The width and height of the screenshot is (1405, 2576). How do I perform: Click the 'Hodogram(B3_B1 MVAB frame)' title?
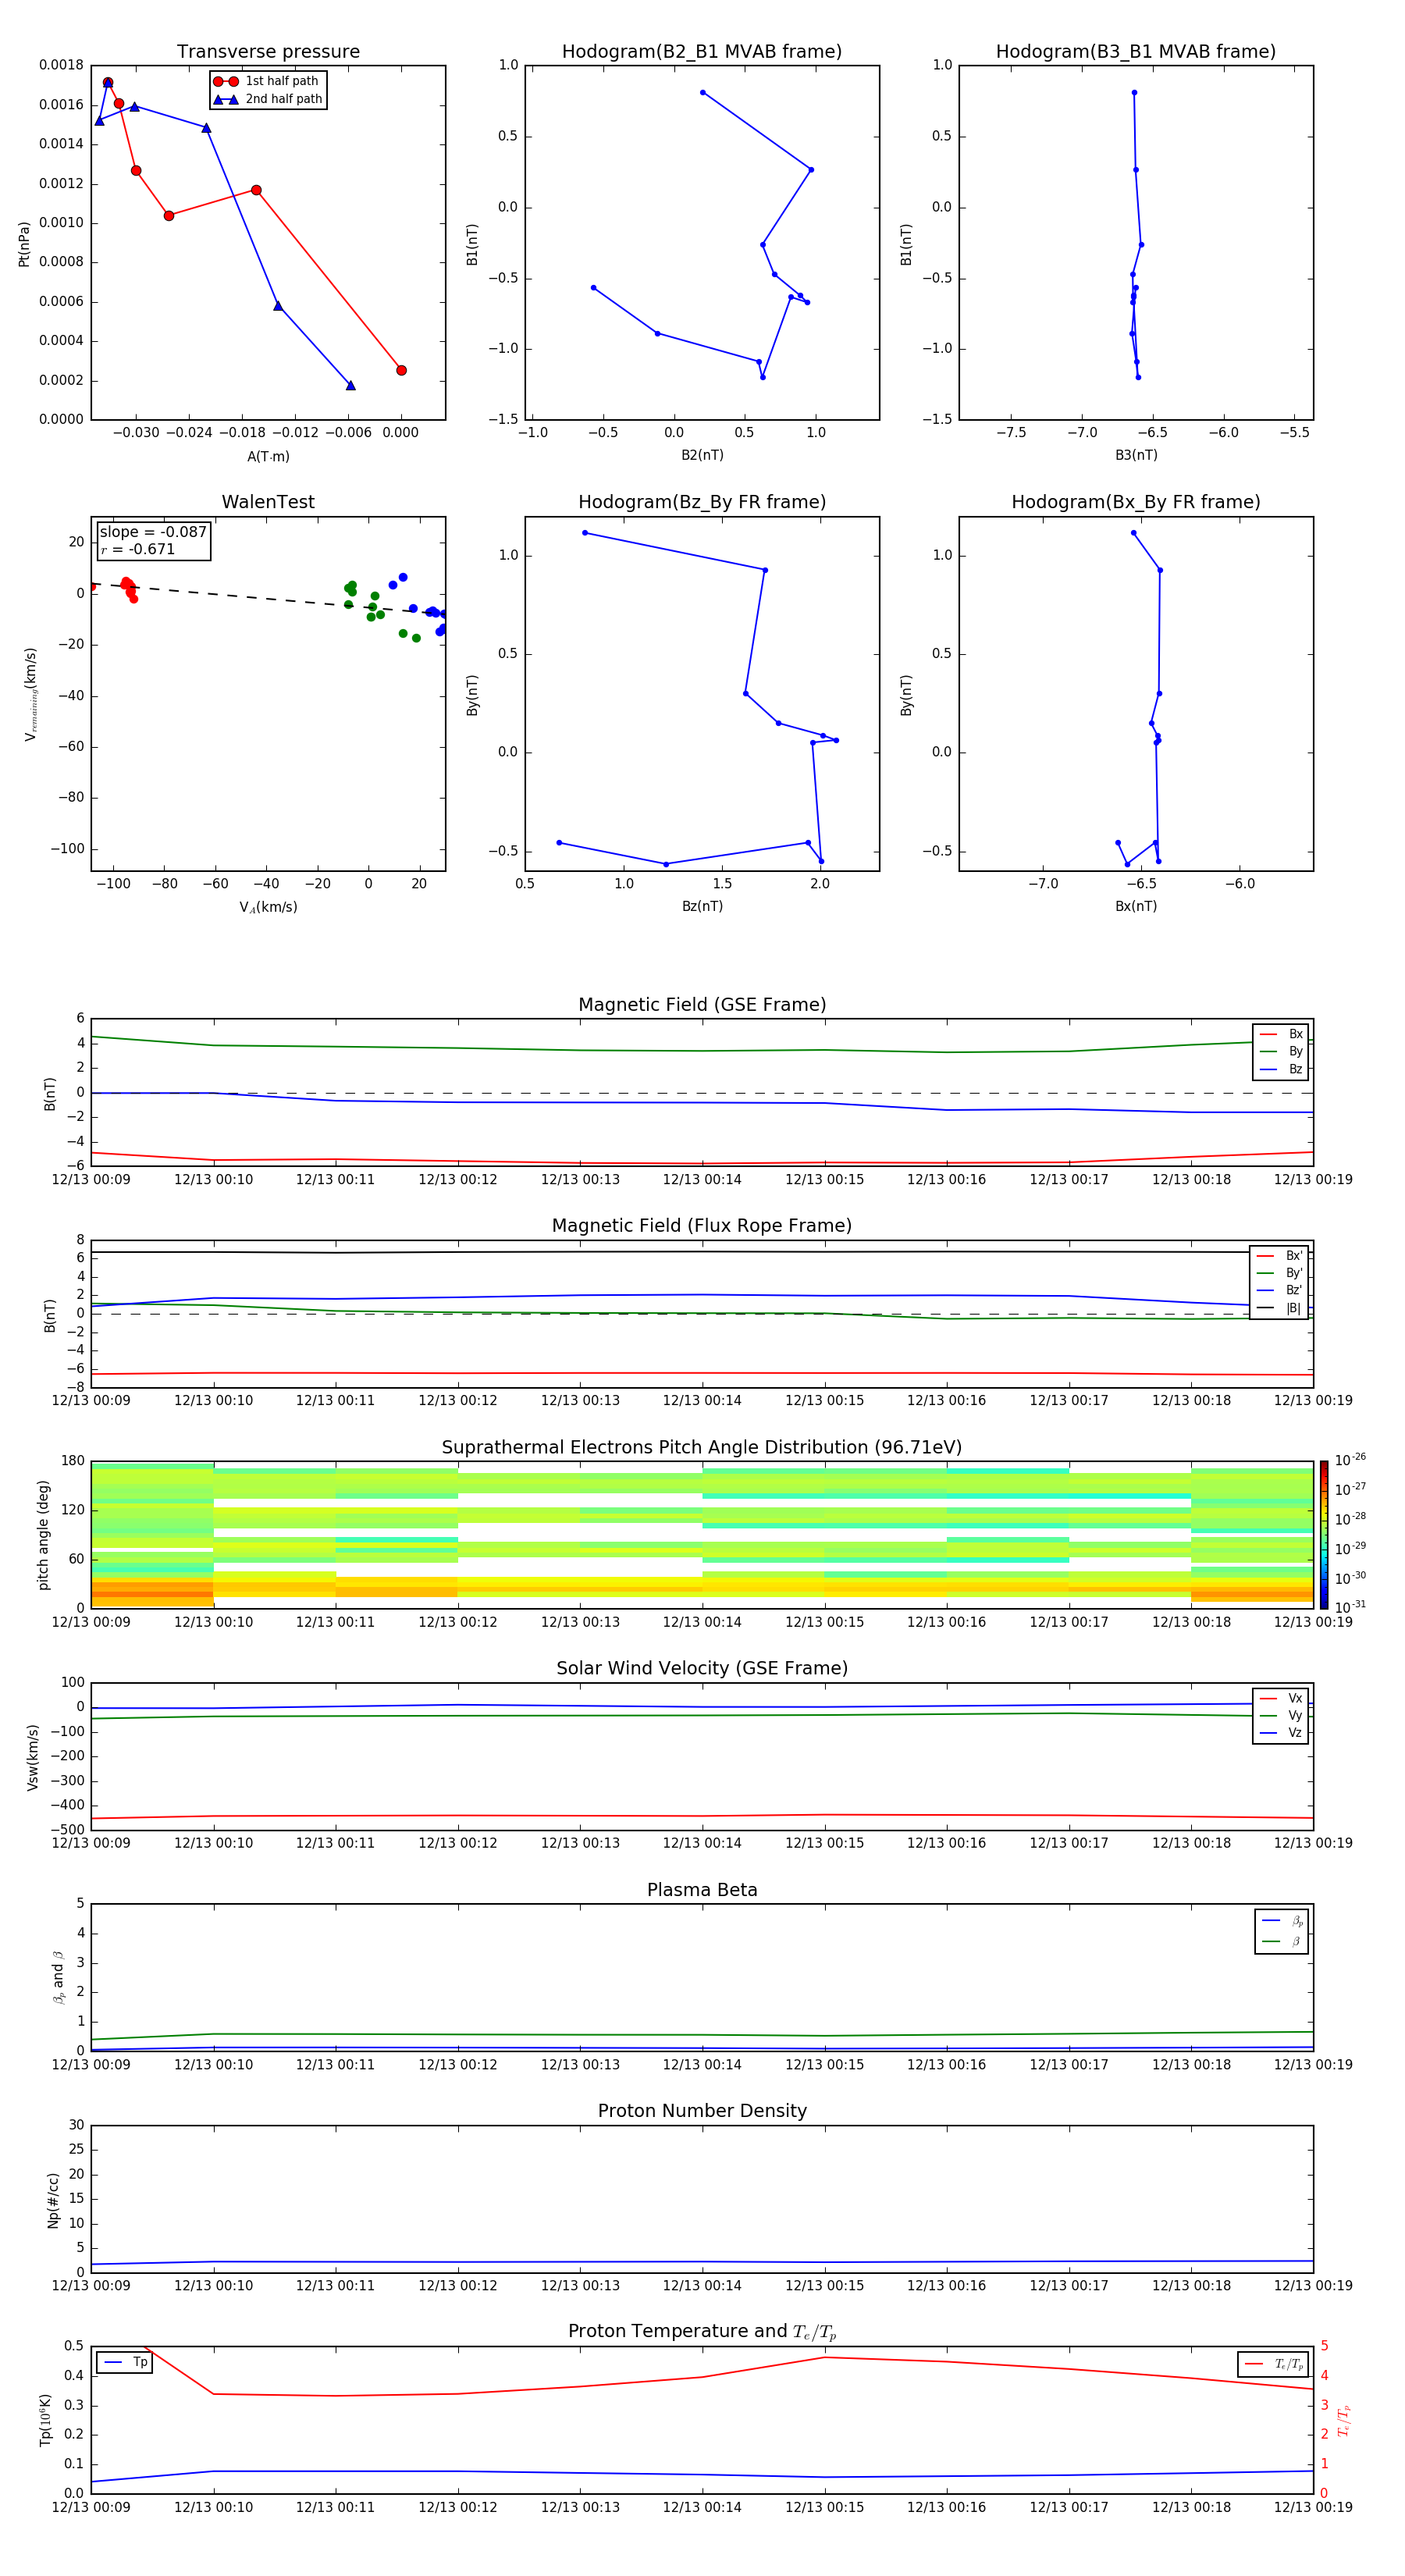(1135, 51)
